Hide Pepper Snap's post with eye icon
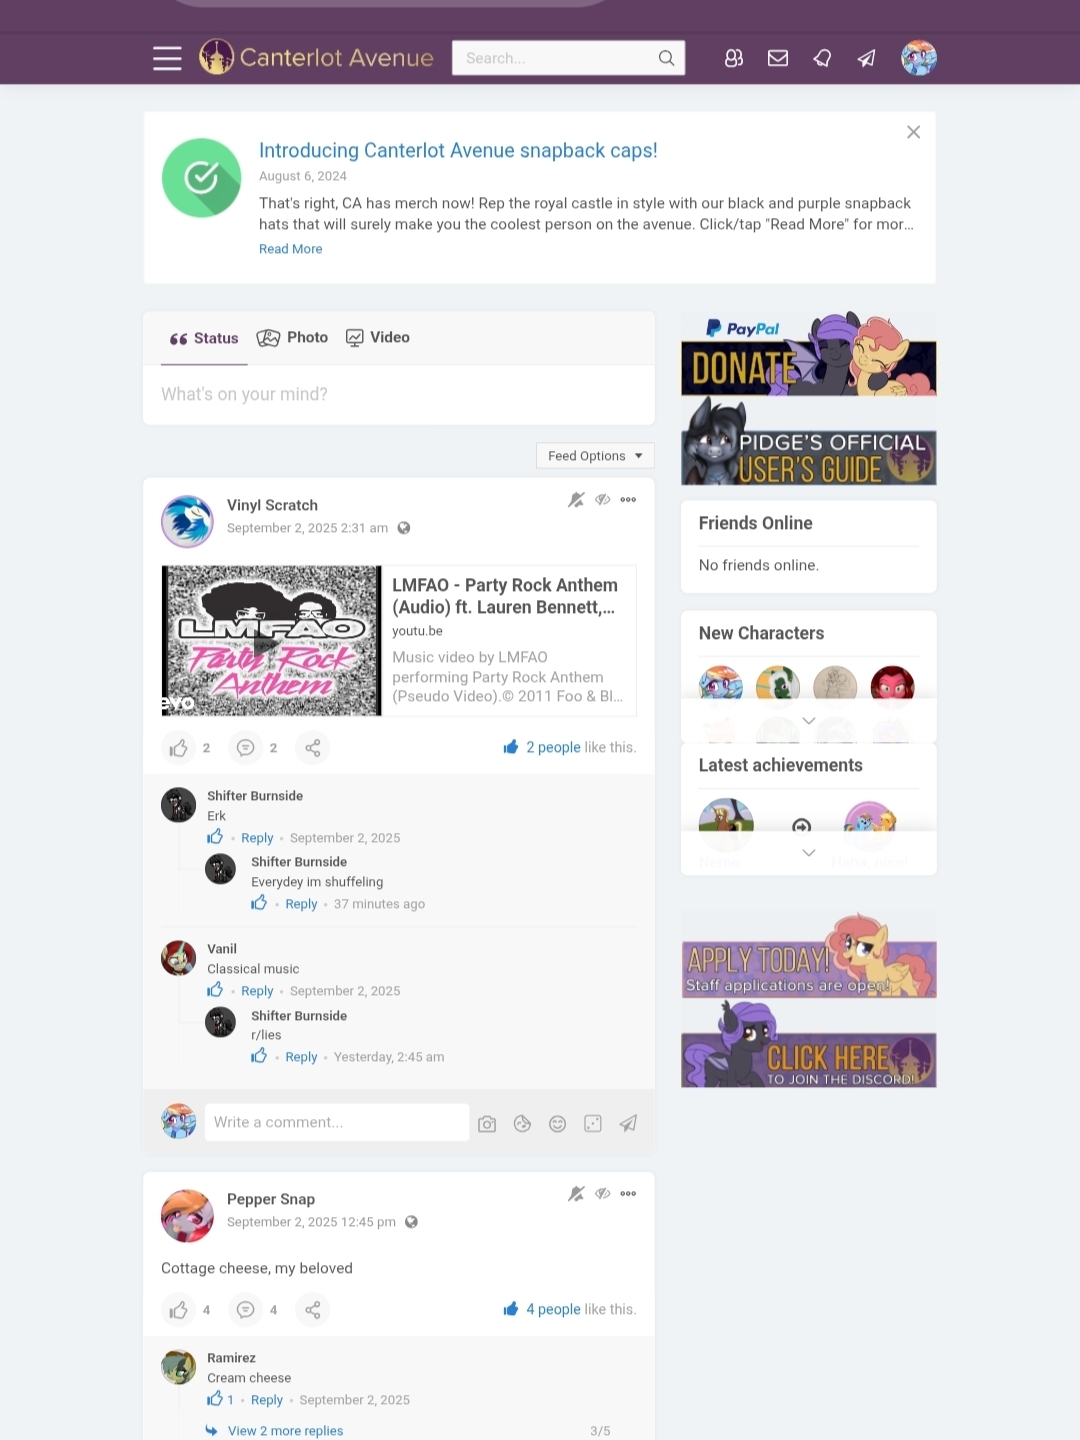This screenshot has height=1440, width=1080. click(603, 1194)
